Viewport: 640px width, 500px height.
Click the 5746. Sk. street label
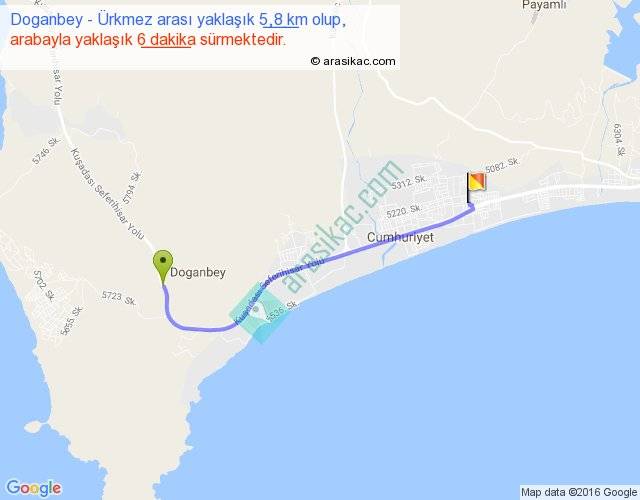coord(46,151)
